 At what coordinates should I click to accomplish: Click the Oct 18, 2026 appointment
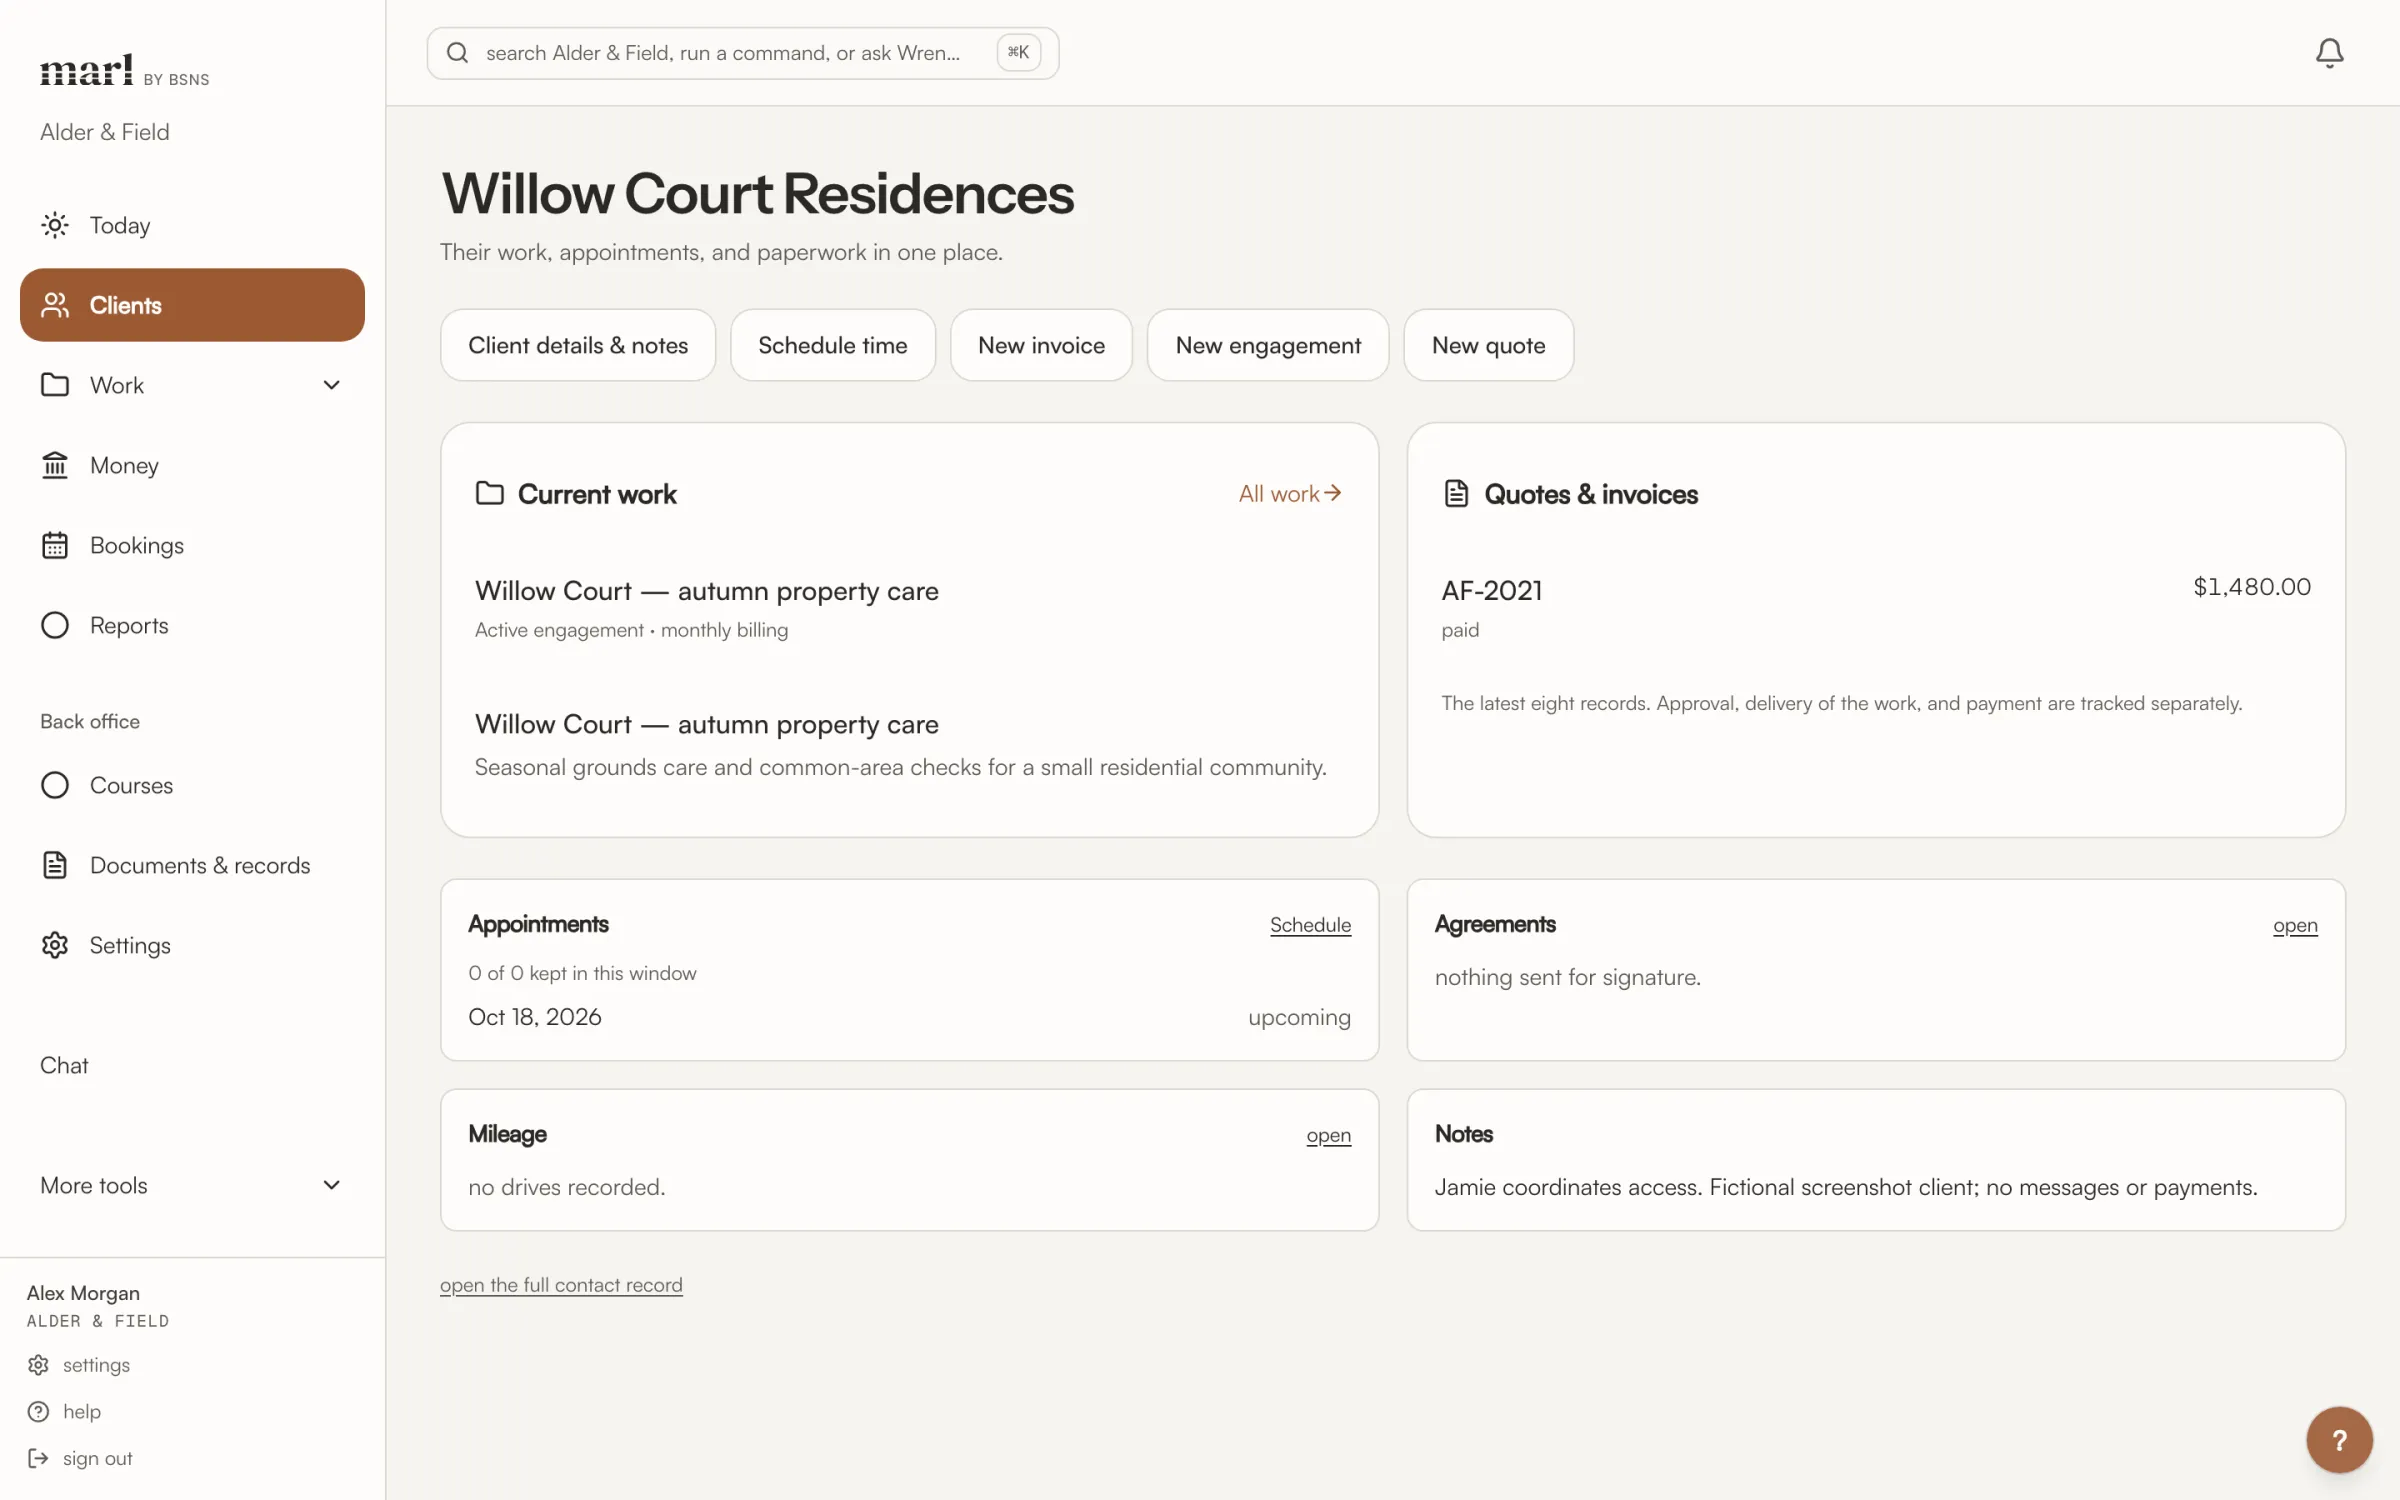click(535, 1017)
